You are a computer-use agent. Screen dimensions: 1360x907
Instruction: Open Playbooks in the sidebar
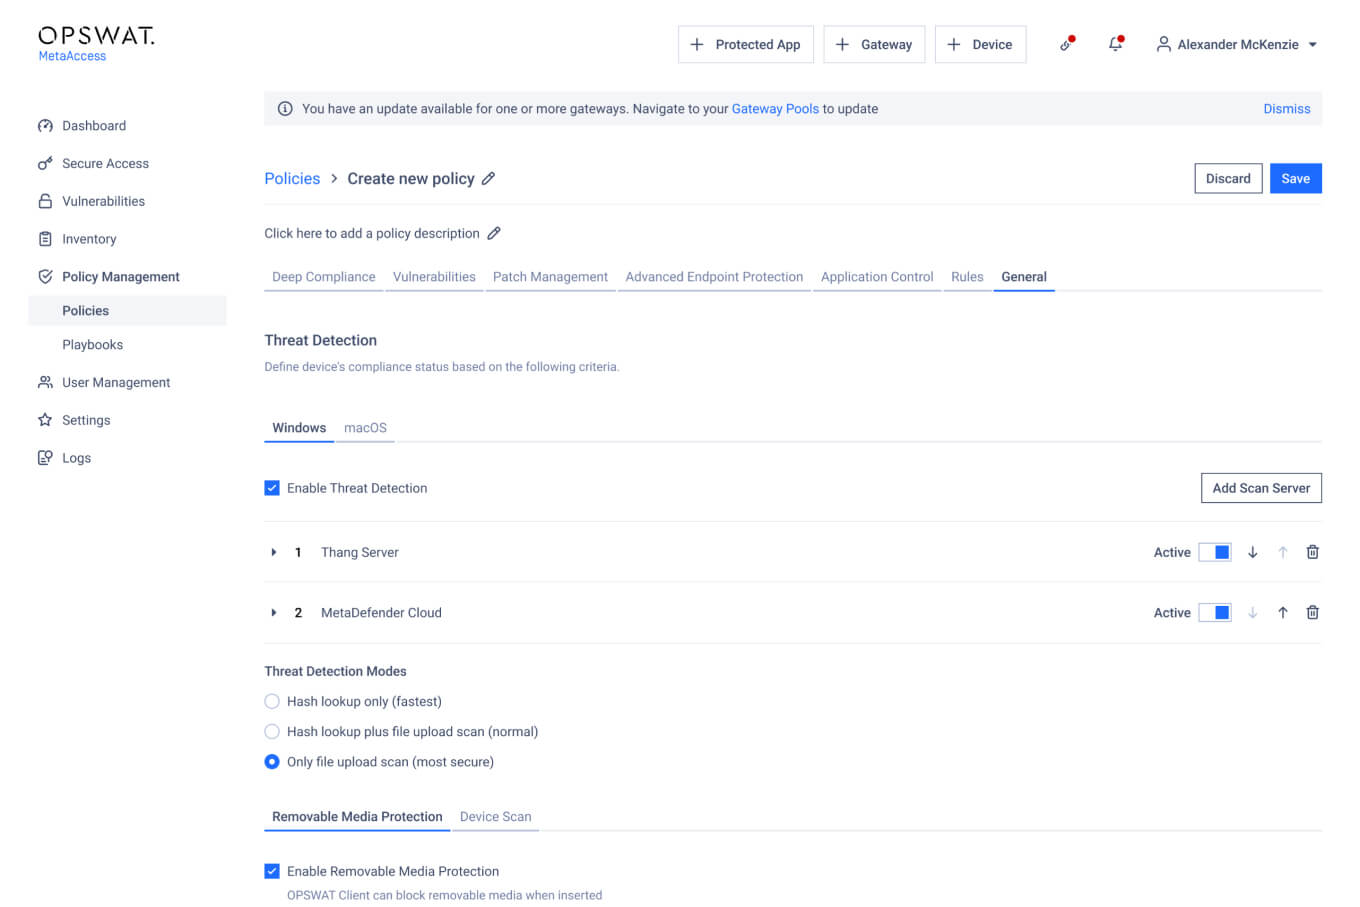coord(93,345)
